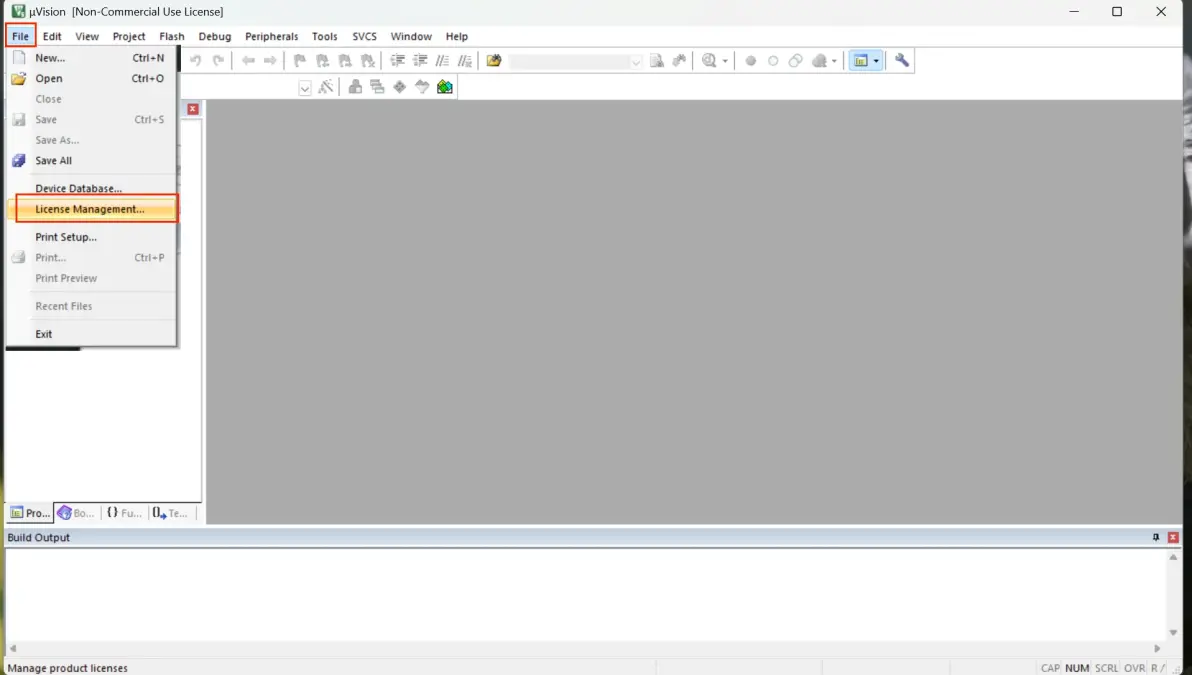Open the Window menu
The width and height of the screenshot is (1192, 675).
click(x=411, y=36)
